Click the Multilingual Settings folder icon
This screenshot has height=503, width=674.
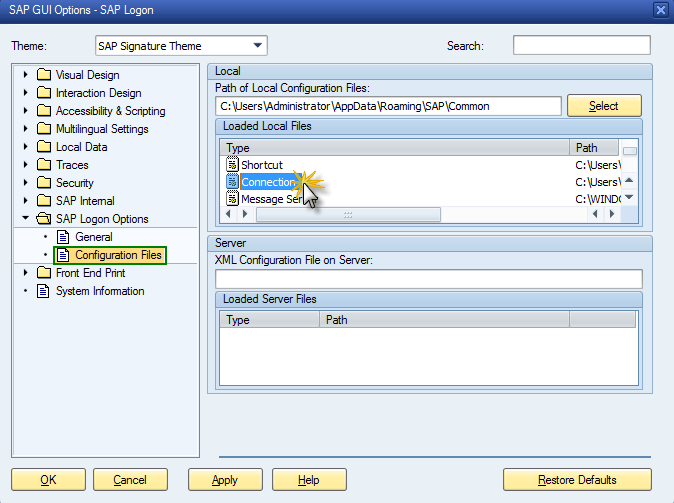(x=44, y=129)
